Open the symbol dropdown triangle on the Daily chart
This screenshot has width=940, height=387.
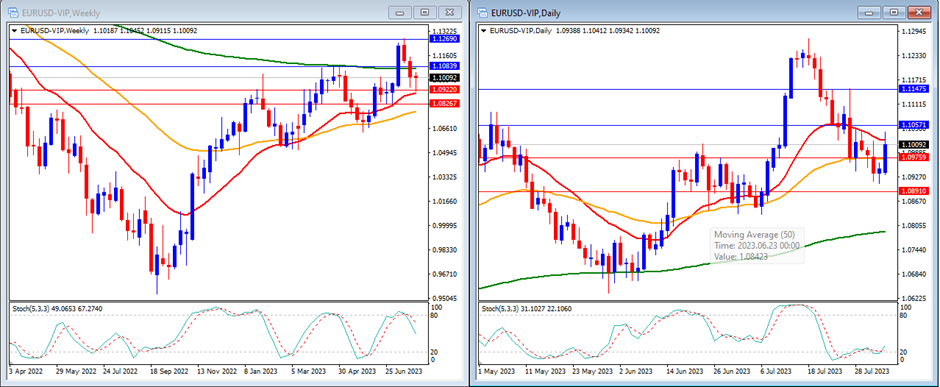tap(484, 31)
